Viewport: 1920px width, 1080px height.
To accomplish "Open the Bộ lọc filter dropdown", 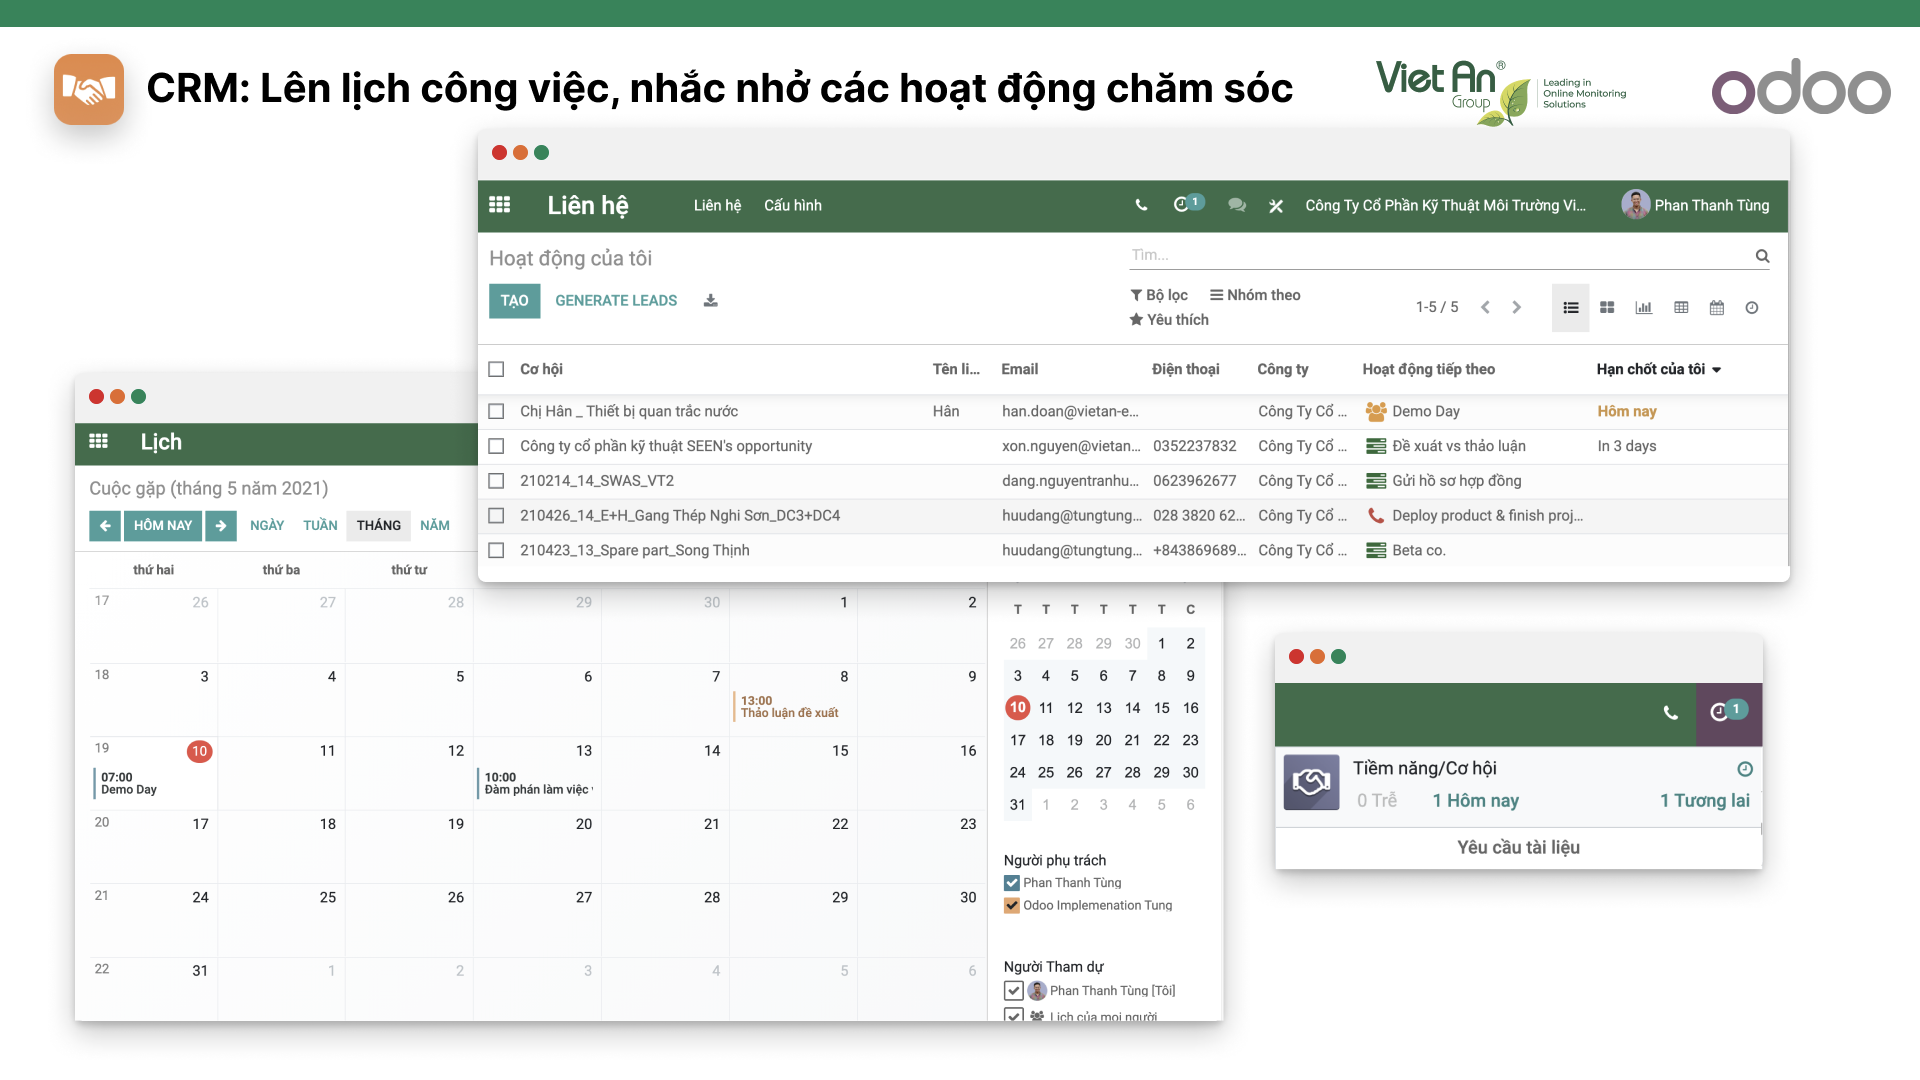I will click(1159, 295).
